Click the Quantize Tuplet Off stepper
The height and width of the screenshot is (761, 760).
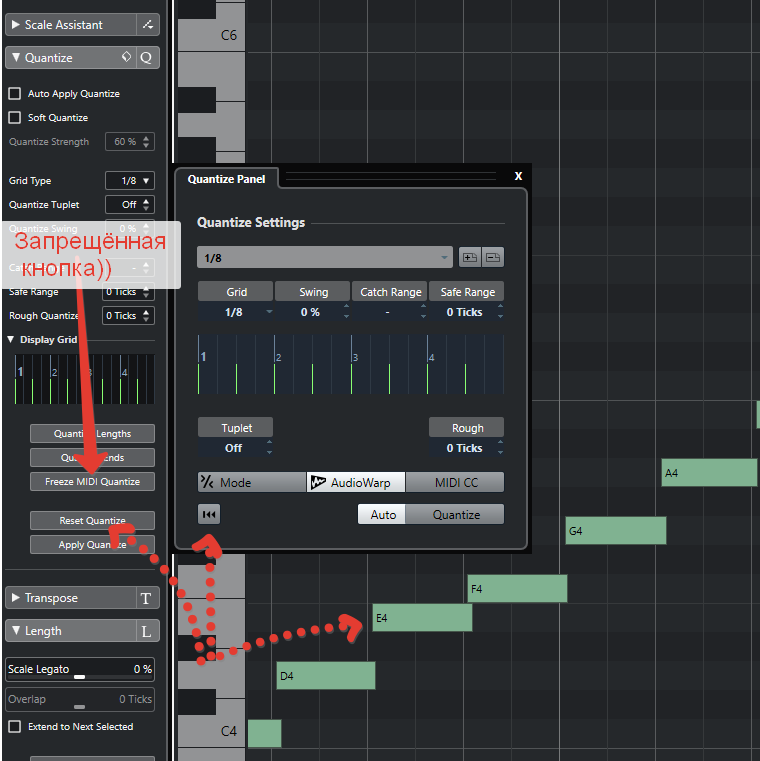(x=146, y=204)
